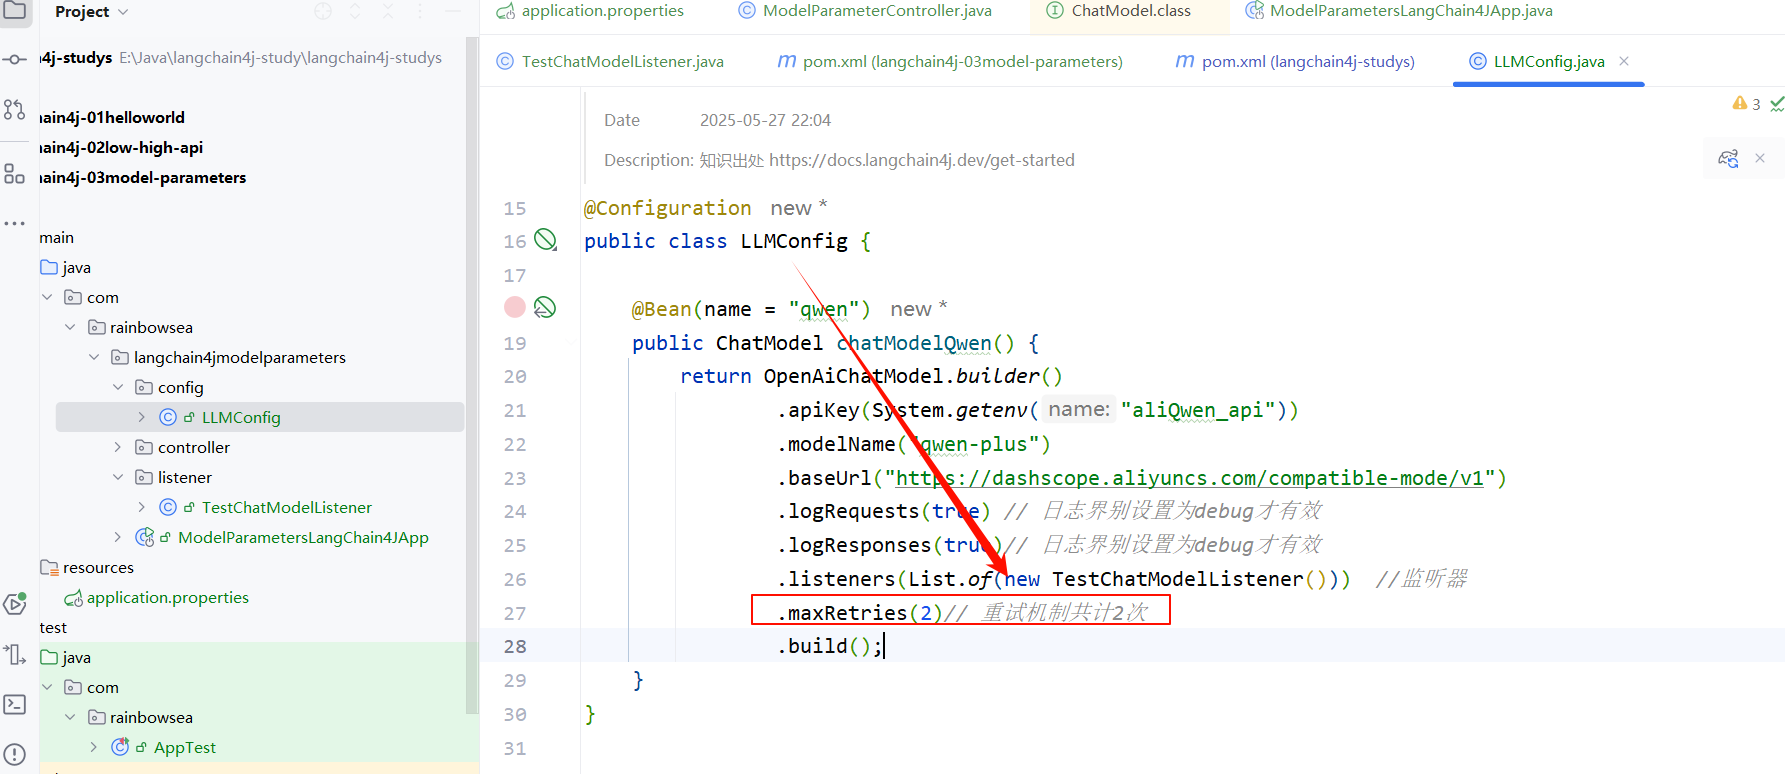Expand the controller package
This screenshot has width=1785, height=774.
point(118,447)
